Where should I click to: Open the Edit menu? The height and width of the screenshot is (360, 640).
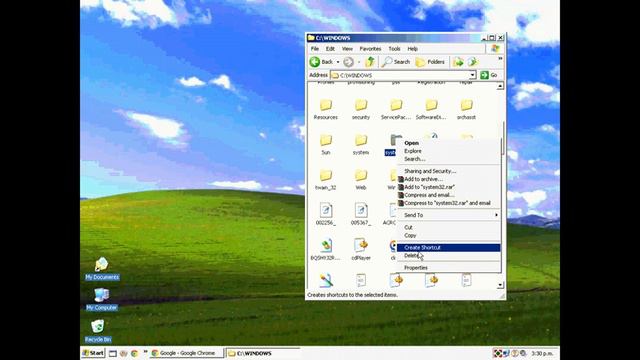pyautogui.click(x=330, y=49)
